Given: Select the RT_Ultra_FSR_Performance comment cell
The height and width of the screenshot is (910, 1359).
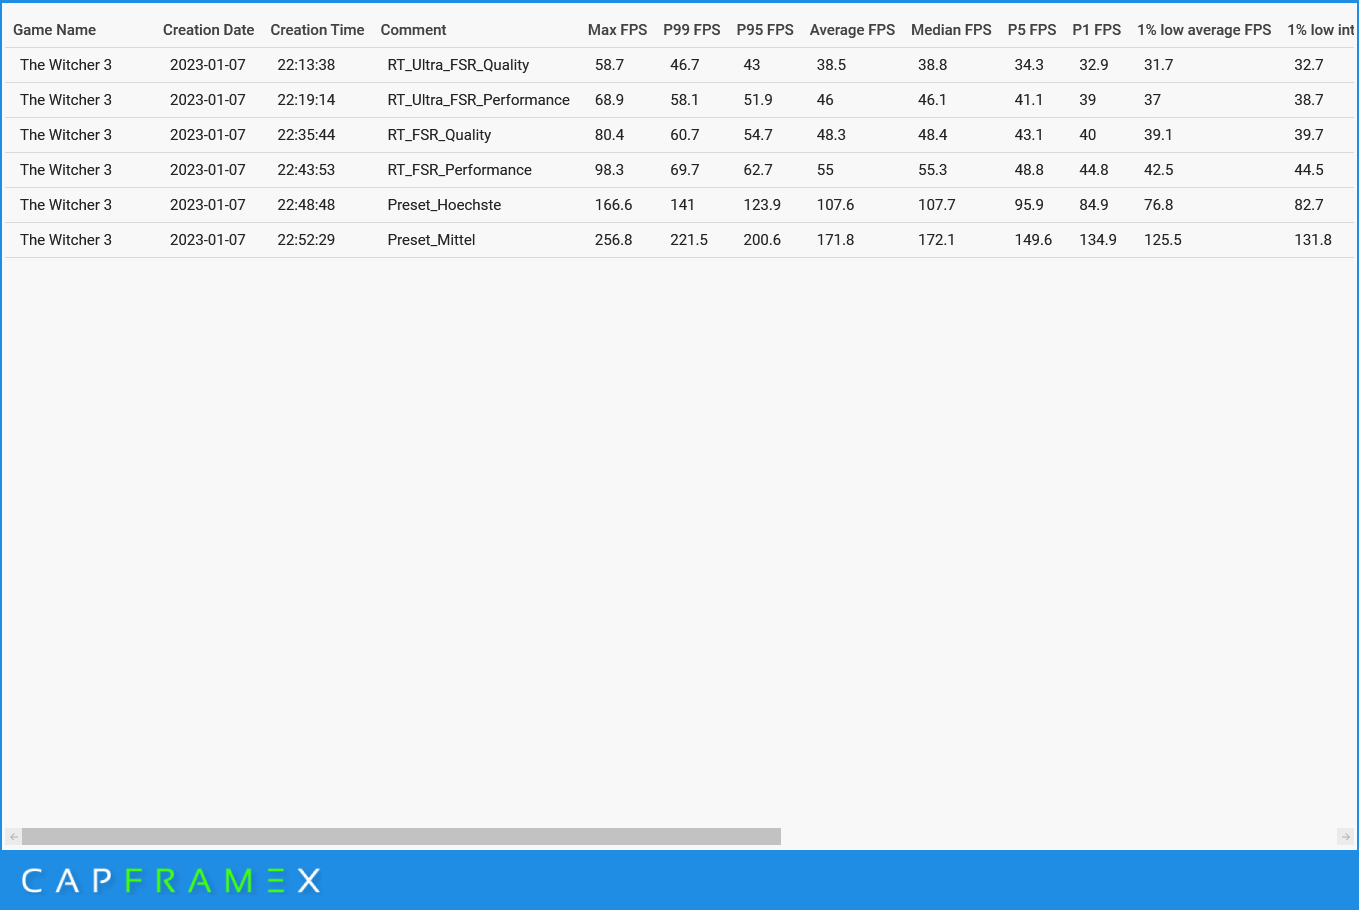Looking at the screenshot, I should tap(478, 100).
